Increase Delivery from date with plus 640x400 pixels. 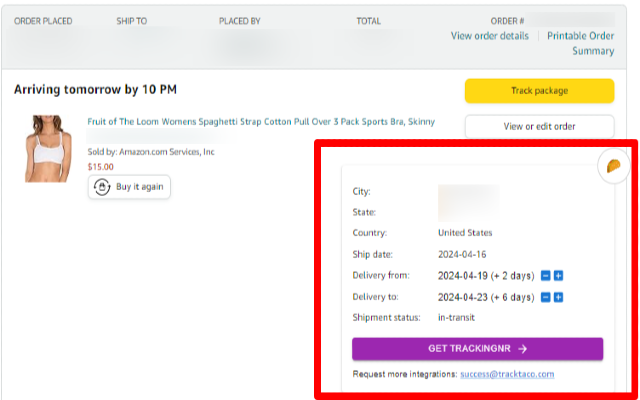click(x=558, y=276)
